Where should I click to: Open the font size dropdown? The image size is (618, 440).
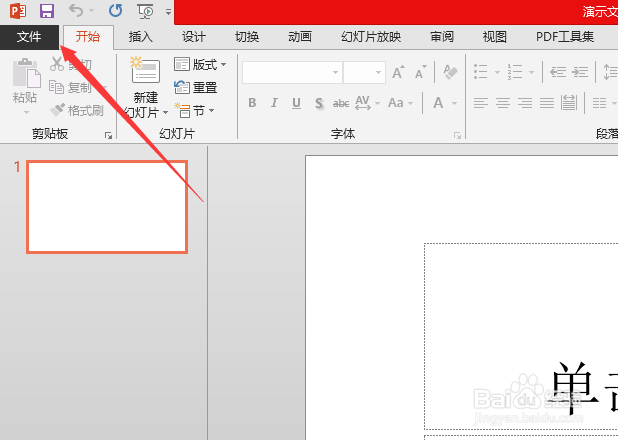(378, 73)
